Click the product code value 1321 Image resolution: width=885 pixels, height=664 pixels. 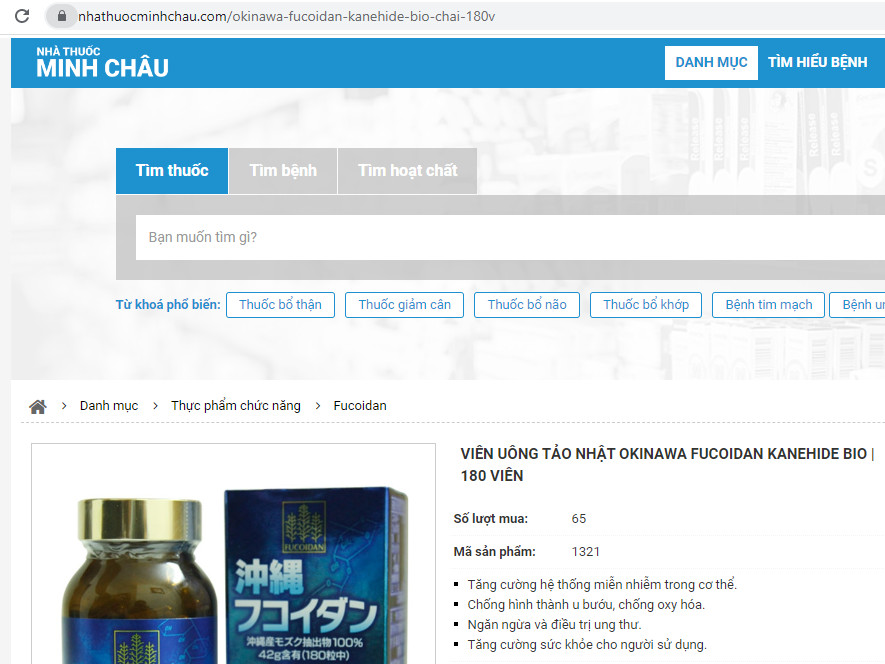(x=586, y=552)
